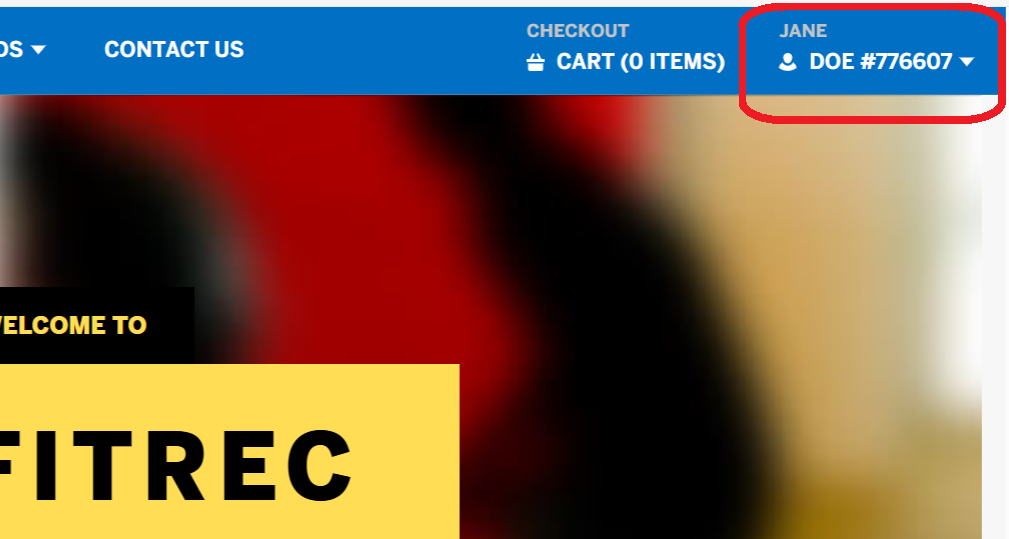
Task: Click the user profile silhouette icon
Action: [788, 62]
